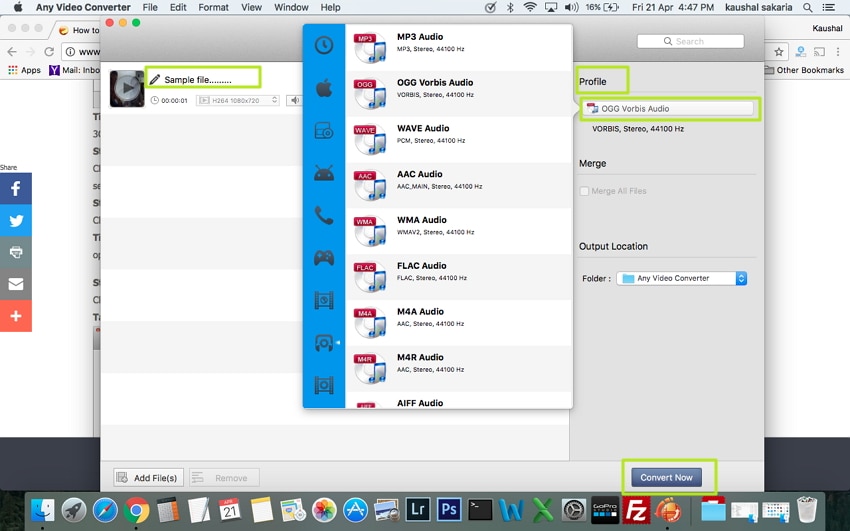Open Any Video Converter app menu
Viewport: 850px width, 531px height.
click(x=83, y=8)
